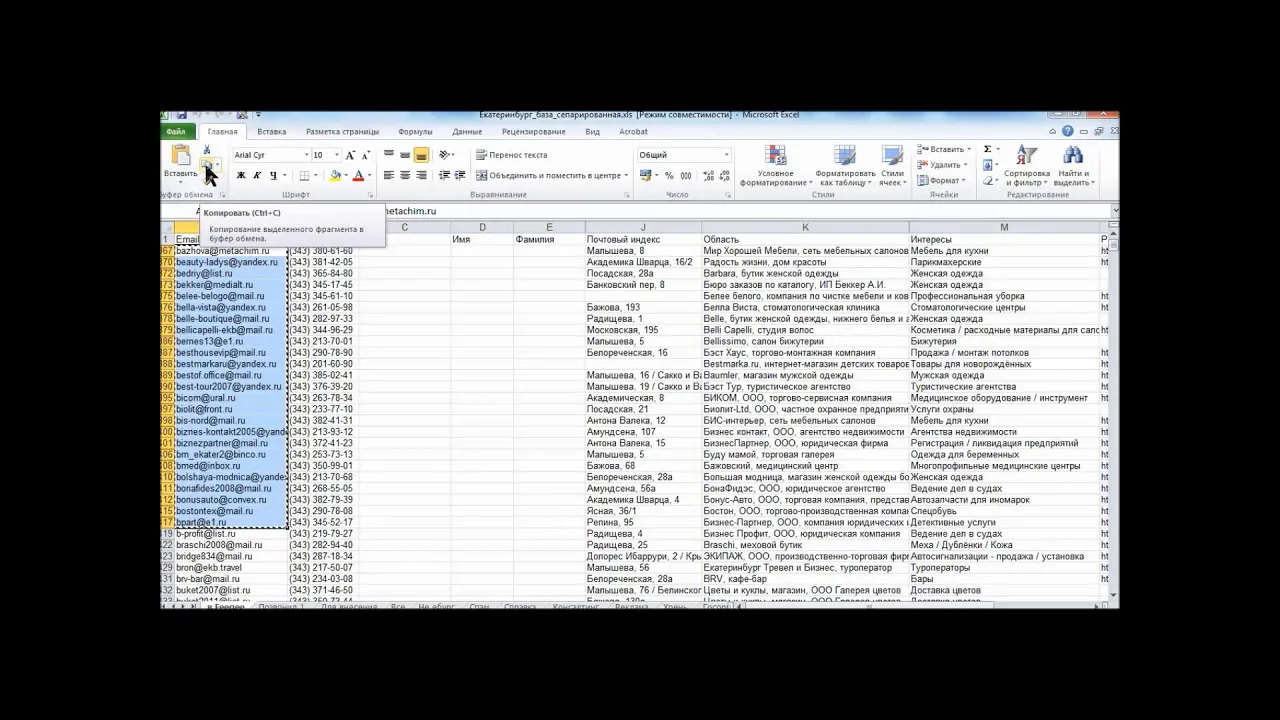The image size is (1280, 720).
Task: Click the increase indent icon
Action: tap(460, 176)
